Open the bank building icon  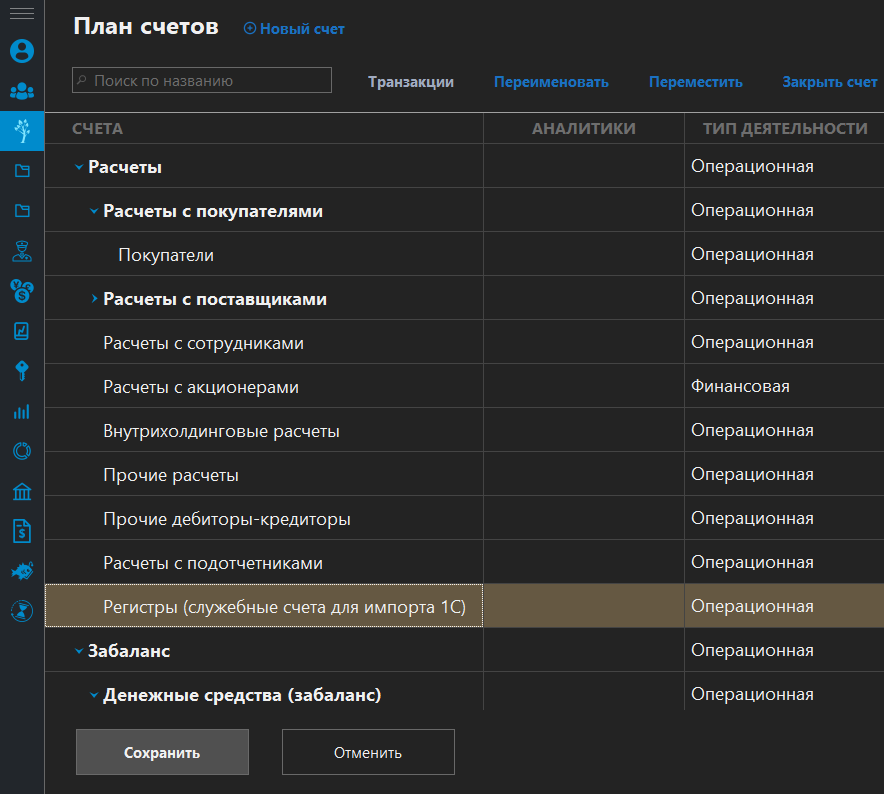(21, 491)
